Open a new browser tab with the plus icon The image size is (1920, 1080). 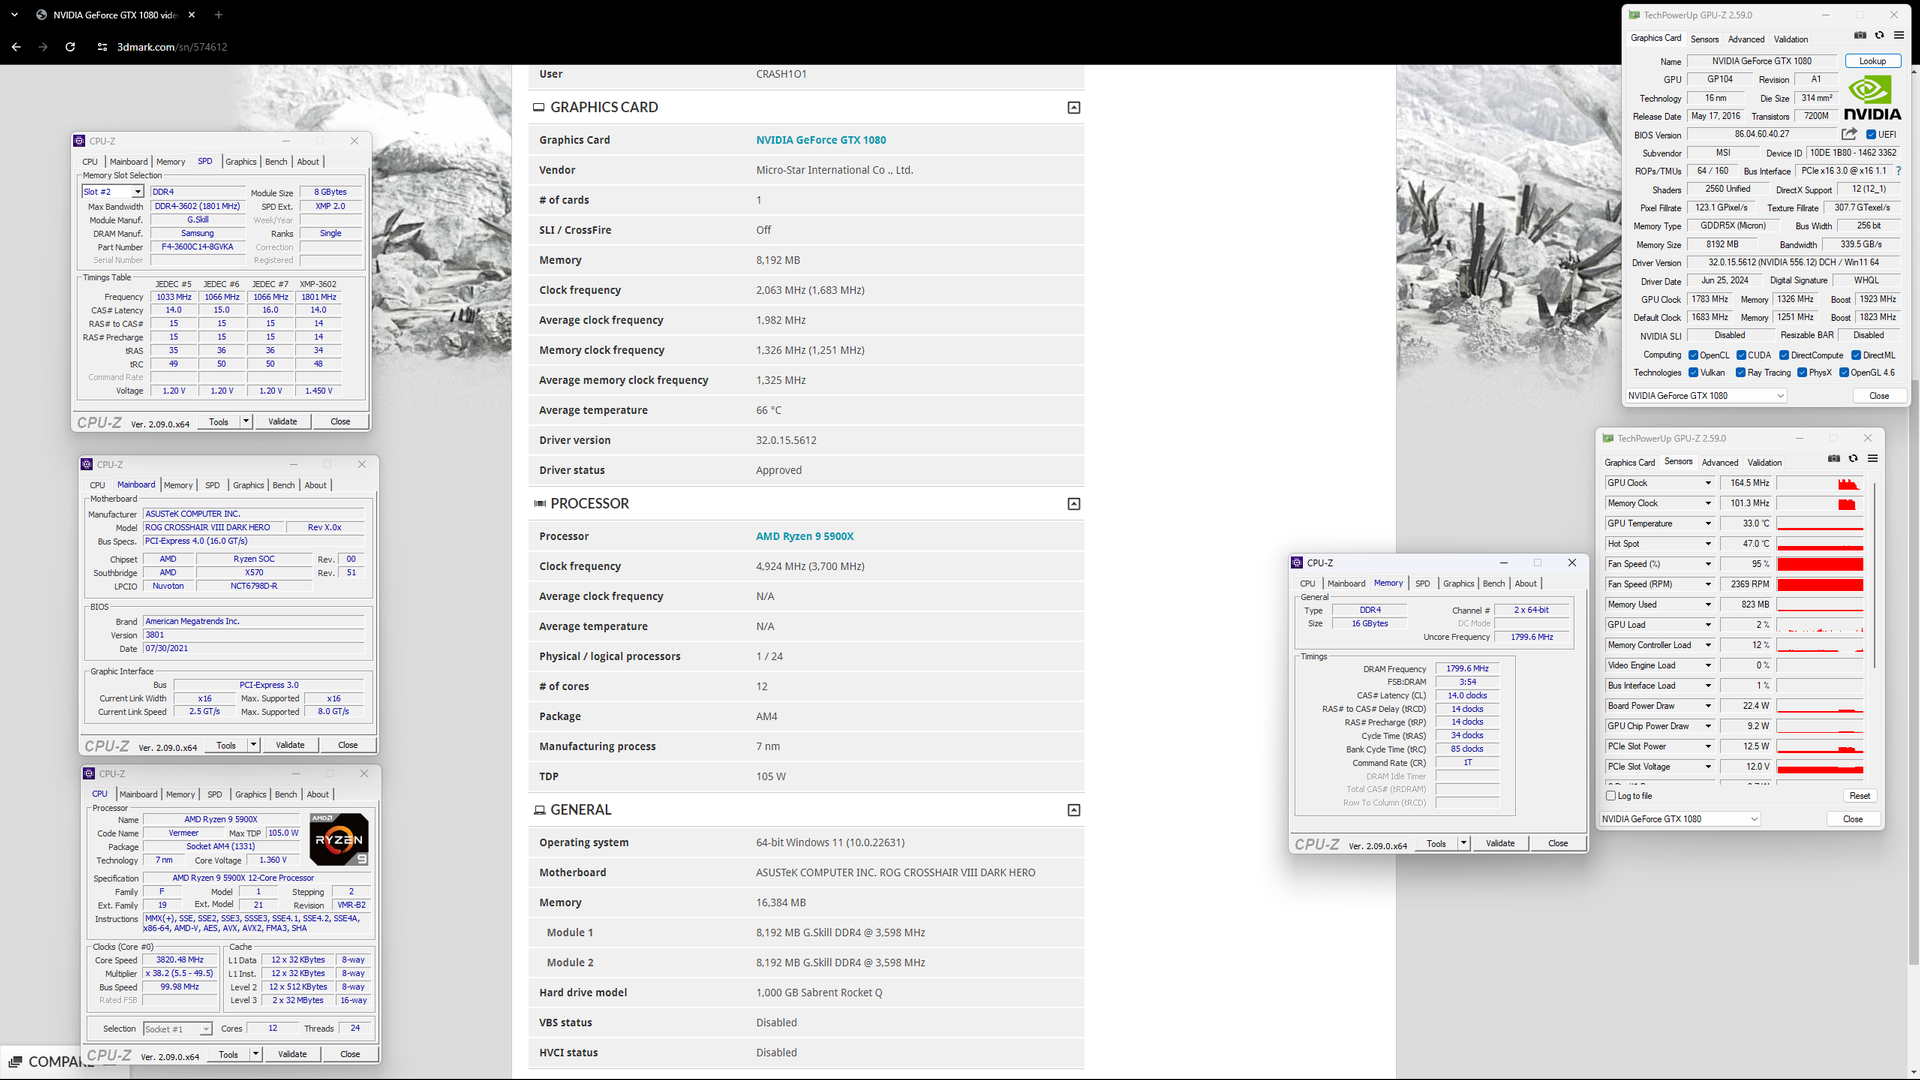pos(218,15)
